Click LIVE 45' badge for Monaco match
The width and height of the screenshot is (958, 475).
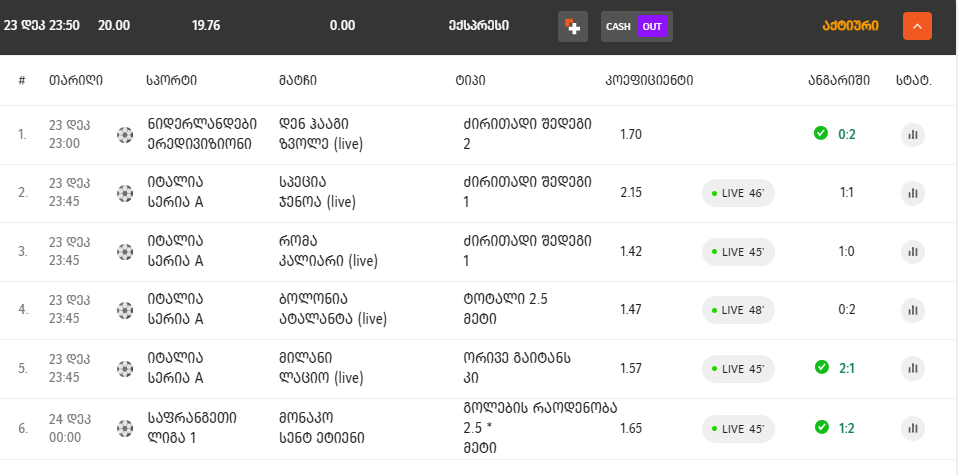tap(738, 429)
